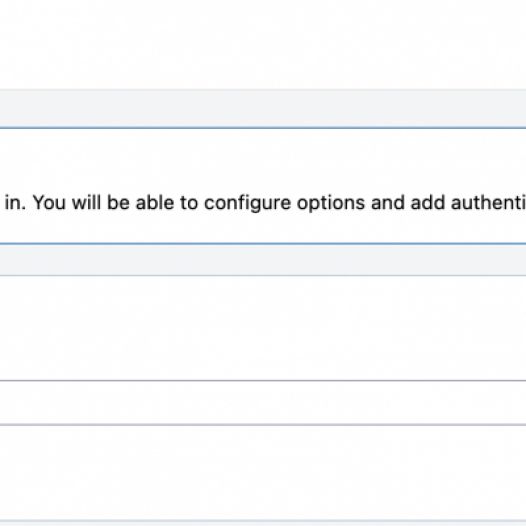Click the gray band below the description panel
This screenshot has width=526, height=526.
coord(263,260)
